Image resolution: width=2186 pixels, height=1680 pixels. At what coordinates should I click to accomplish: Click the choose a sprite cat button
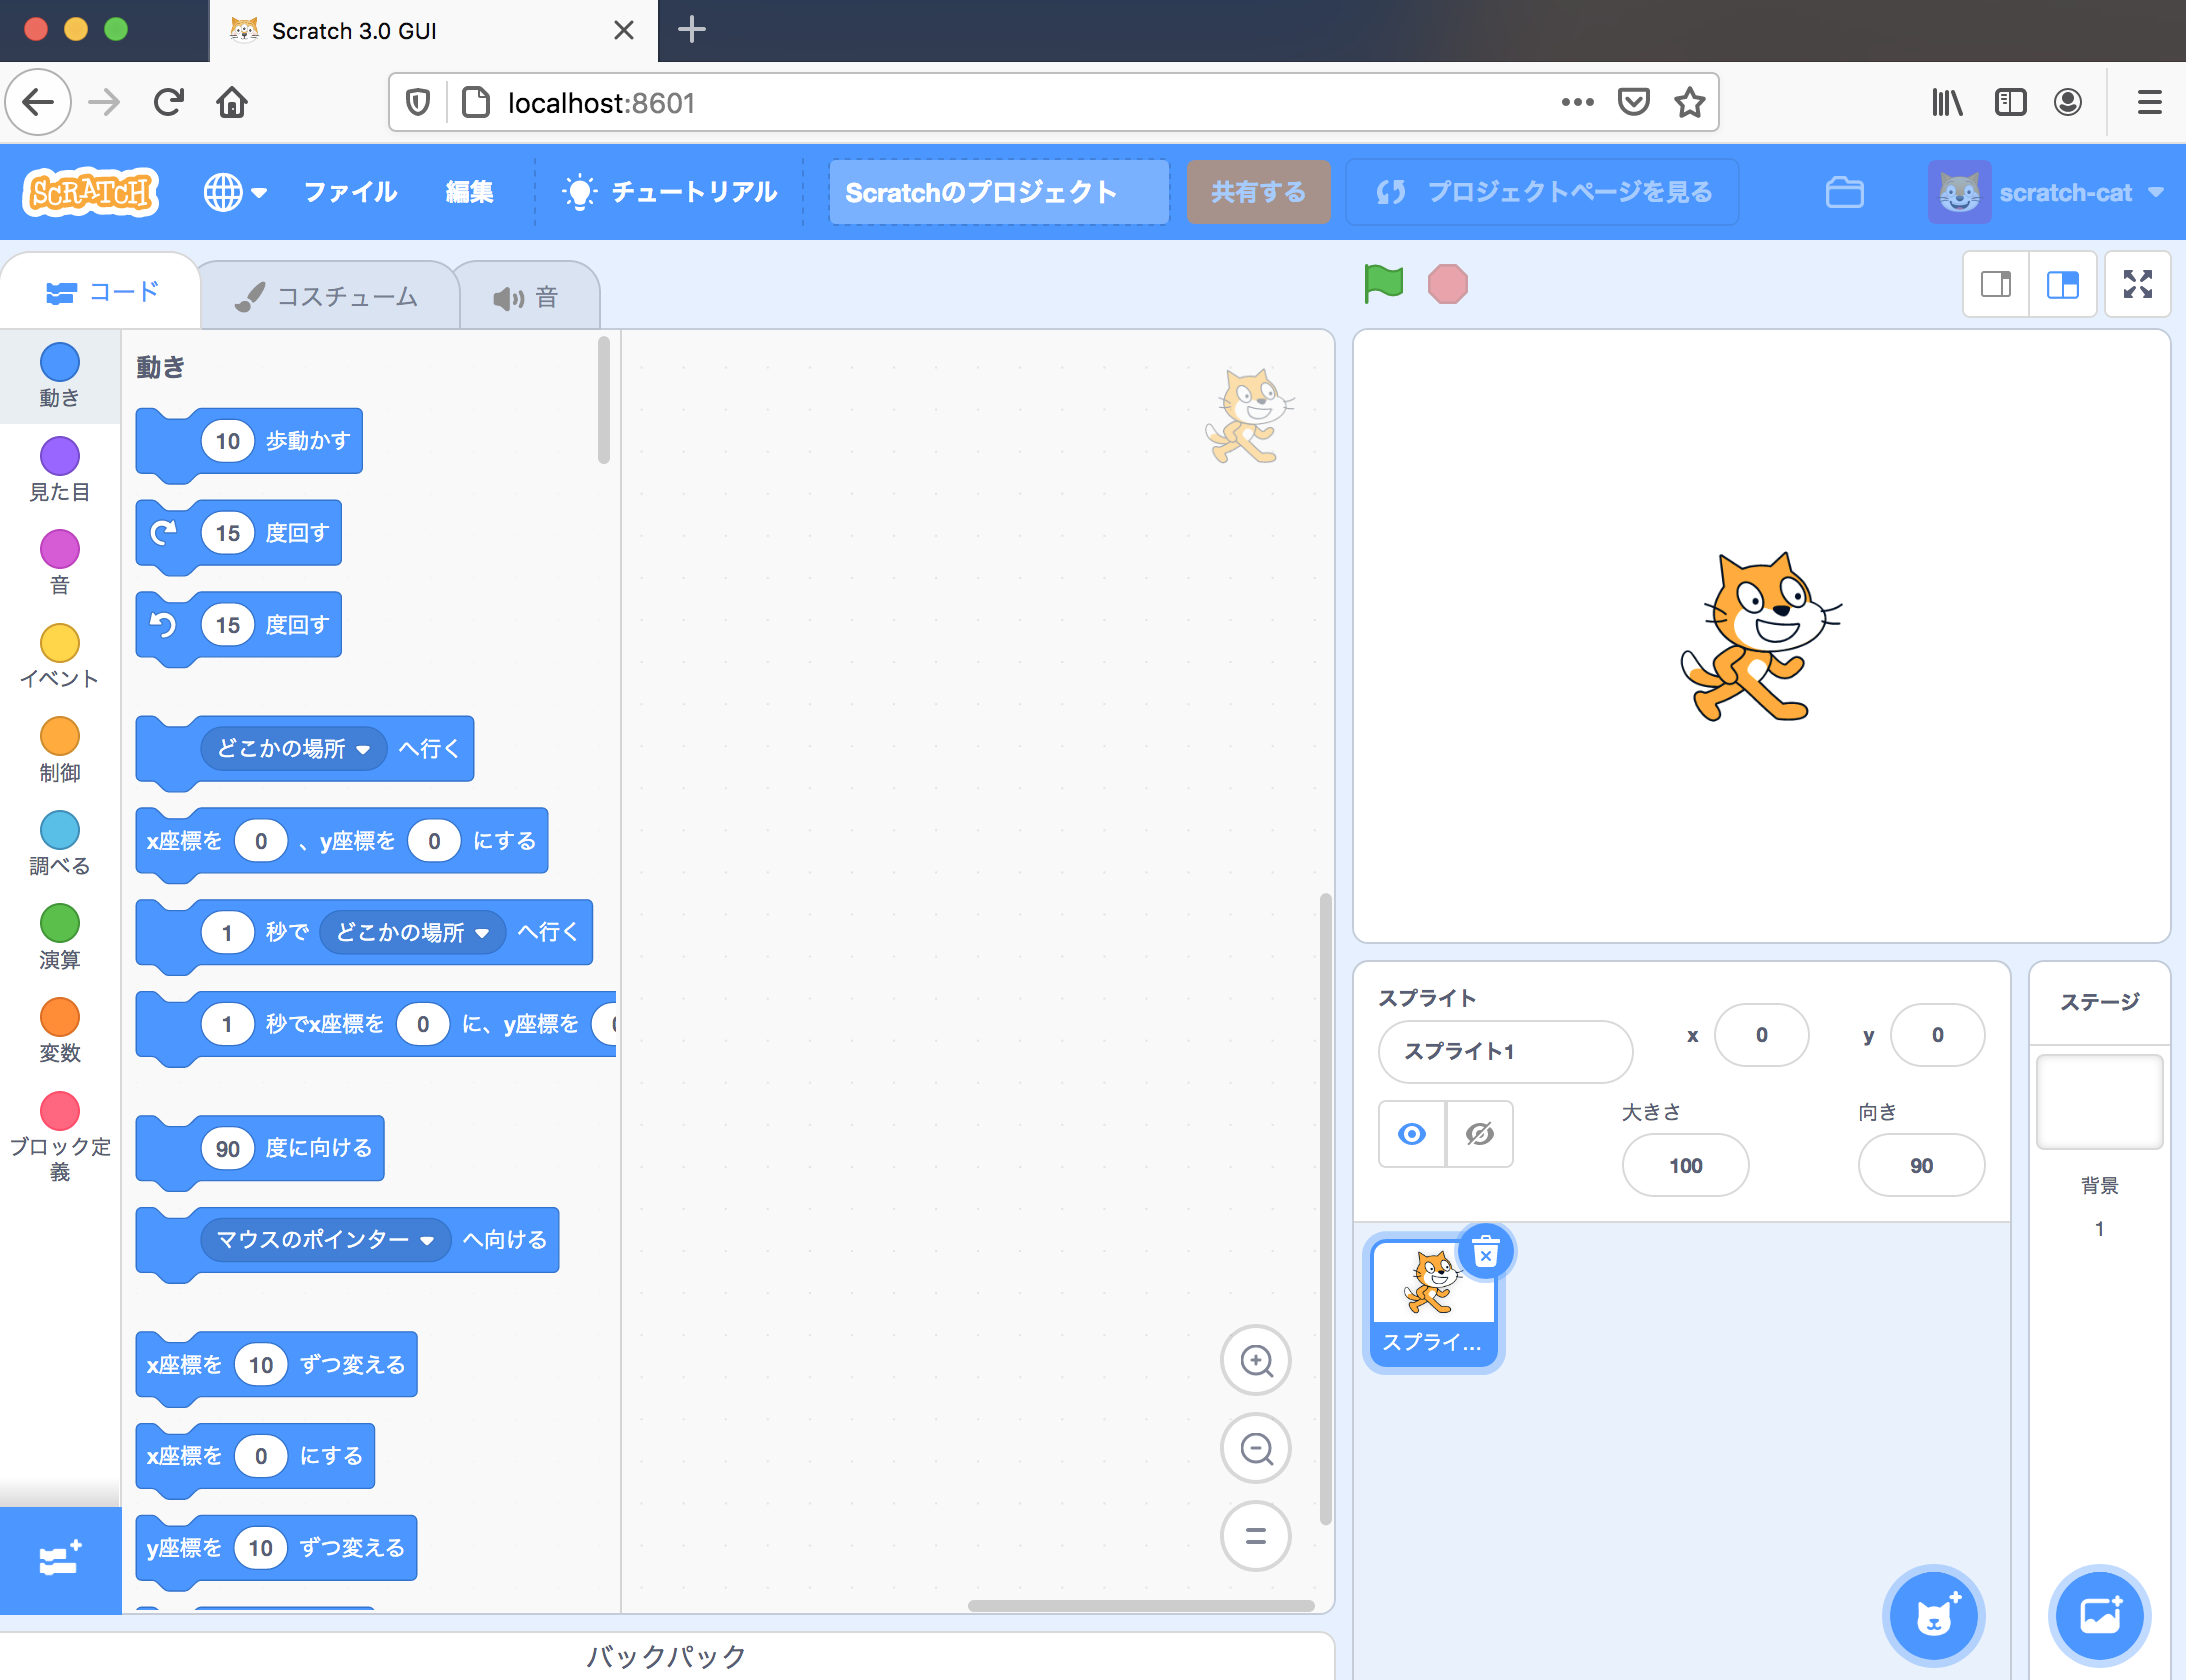[x=1933, y=1615]
